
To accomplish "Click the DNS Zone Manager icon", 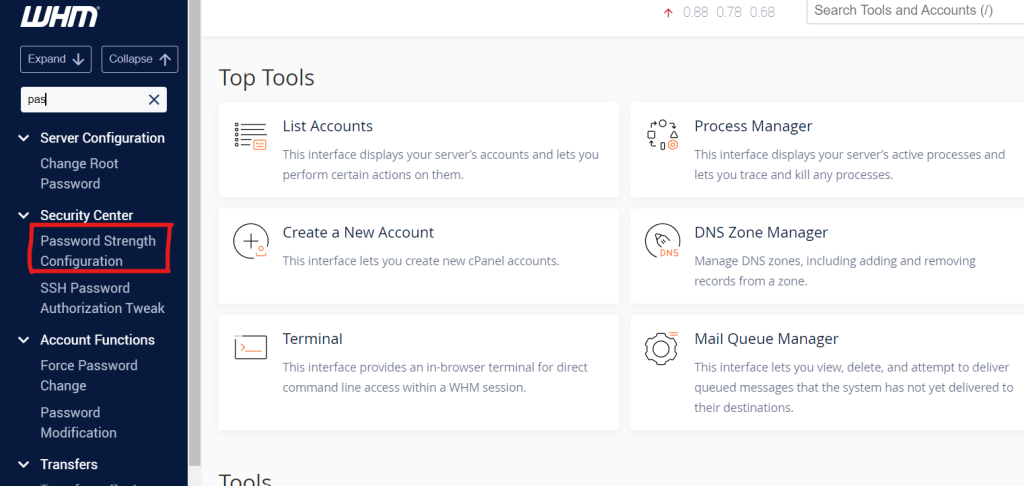I will click(x=662, y=241).
